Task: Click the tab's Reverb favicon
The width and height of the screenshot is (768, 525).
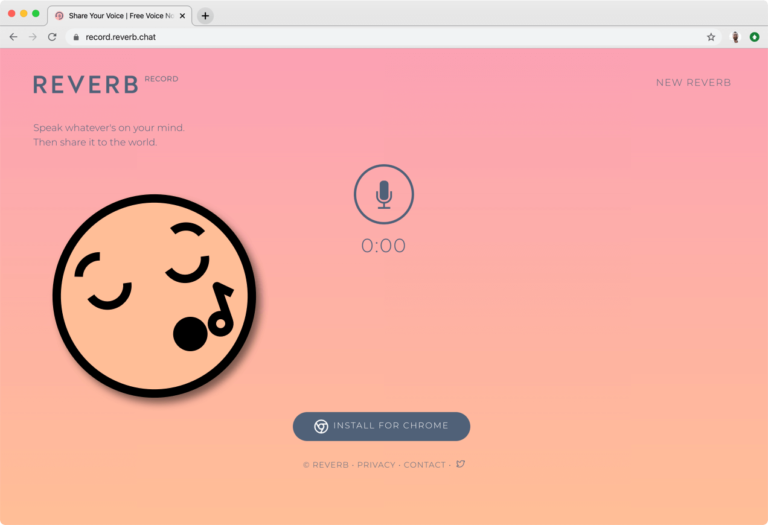Action: [59, 16]
